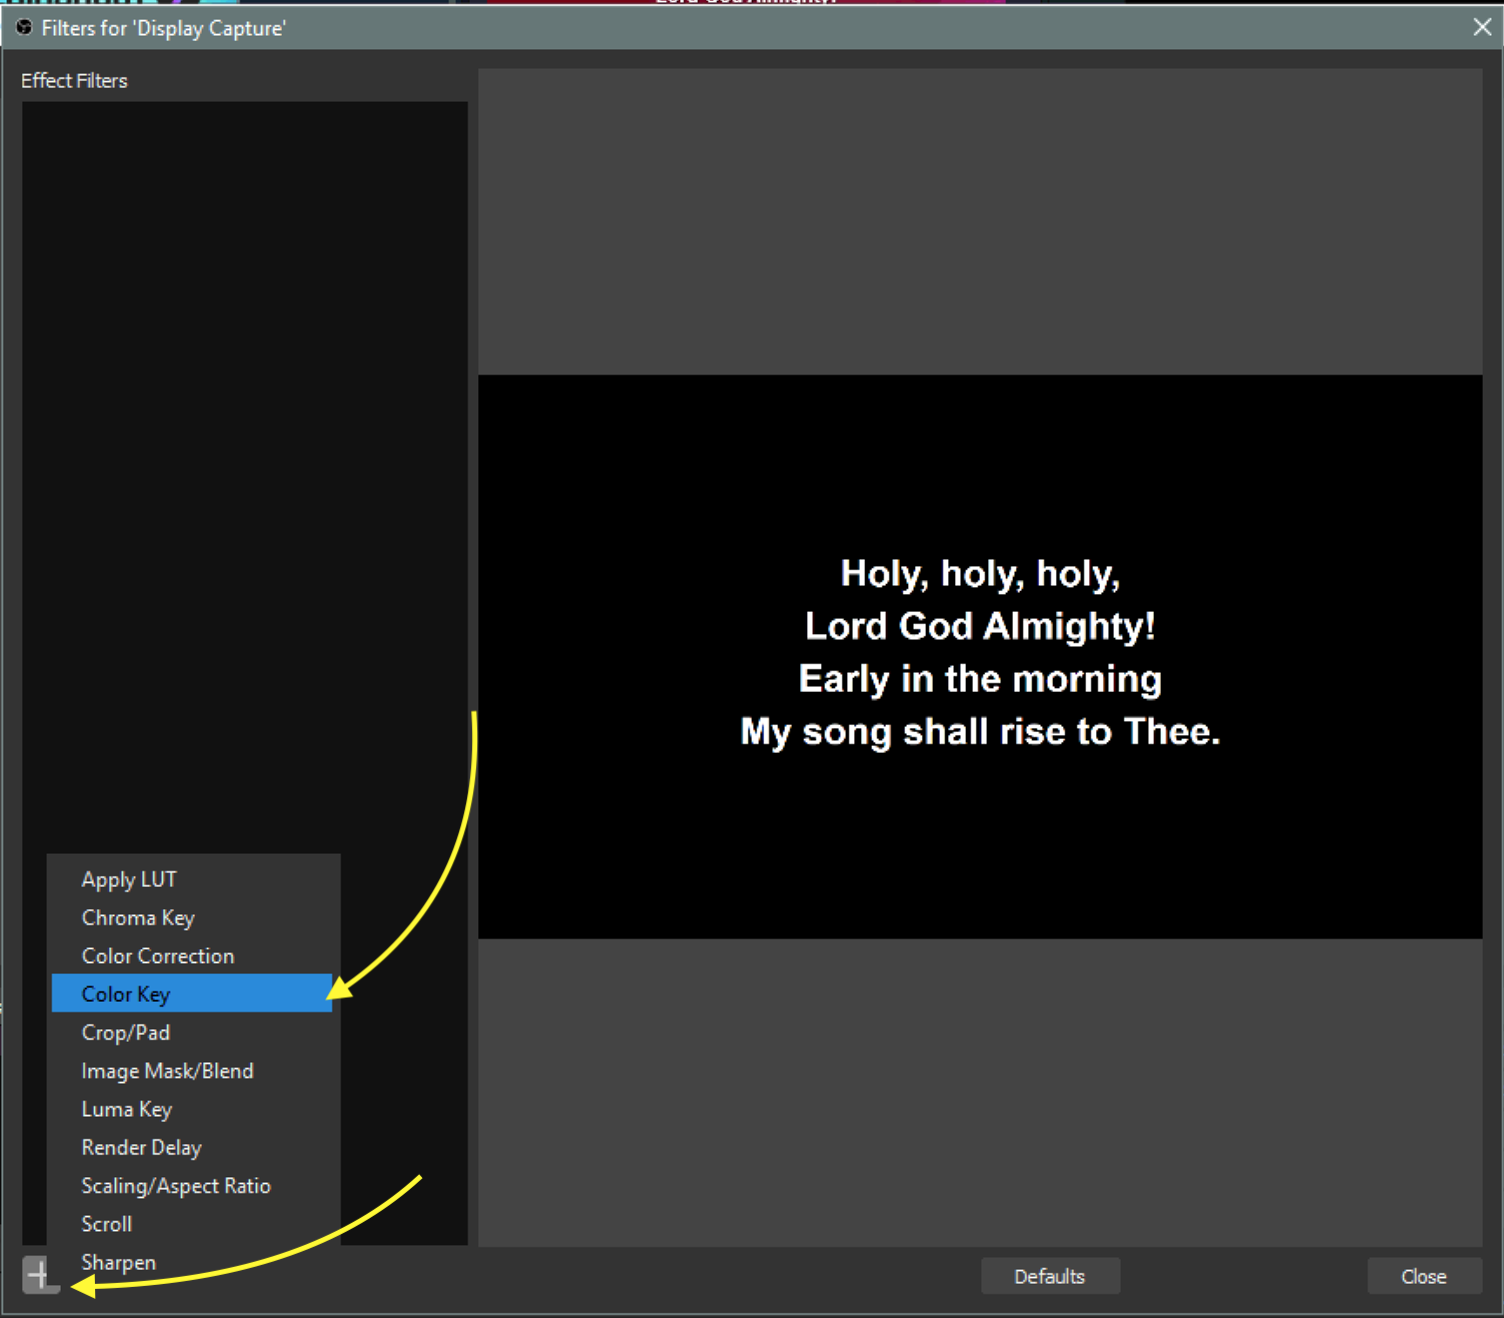Choose Chroma Key filter option
This screenshot has height=1318, width=1504.
(138, 917)
